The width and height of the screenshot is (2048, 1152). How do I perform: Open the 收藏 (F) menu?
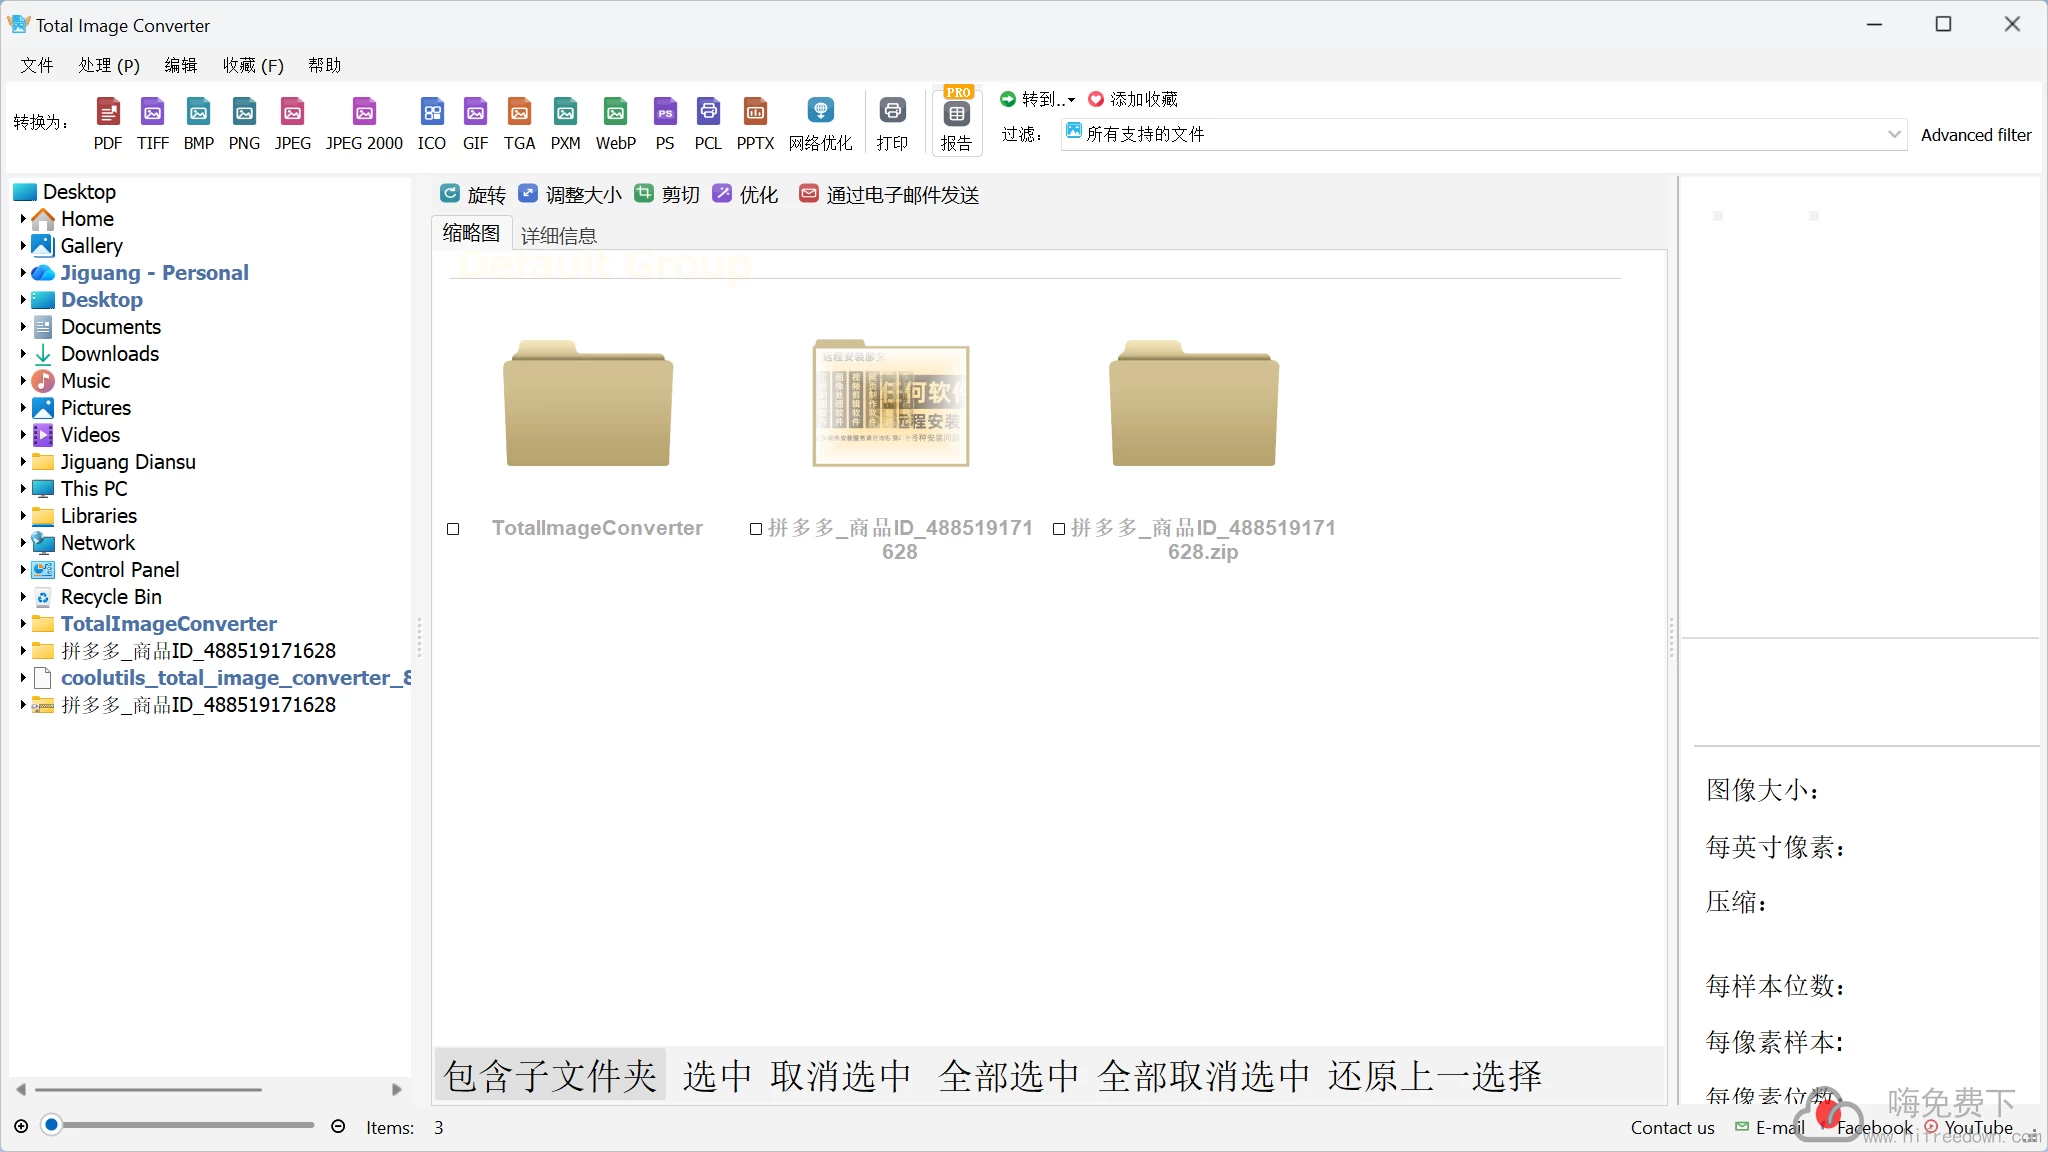pyautogui.click(x=253, y=65)
